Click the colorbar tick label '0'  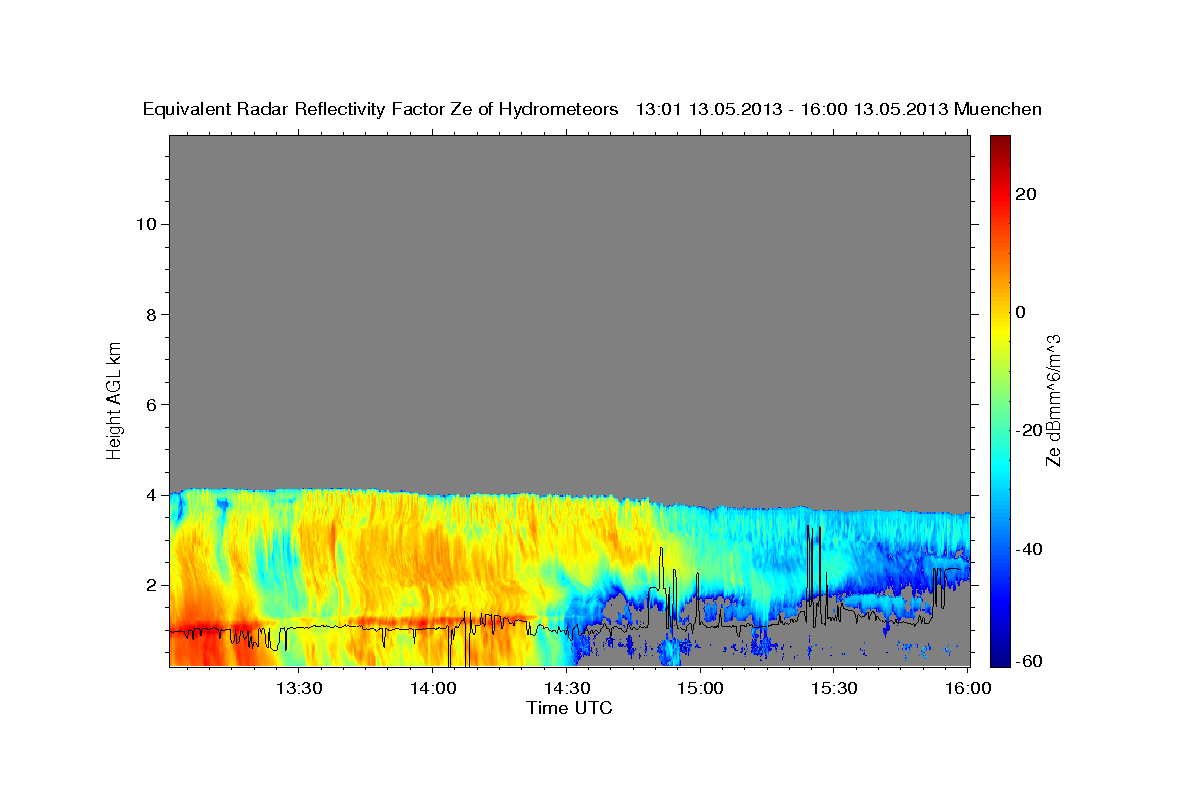click(x=1020, y=312)
